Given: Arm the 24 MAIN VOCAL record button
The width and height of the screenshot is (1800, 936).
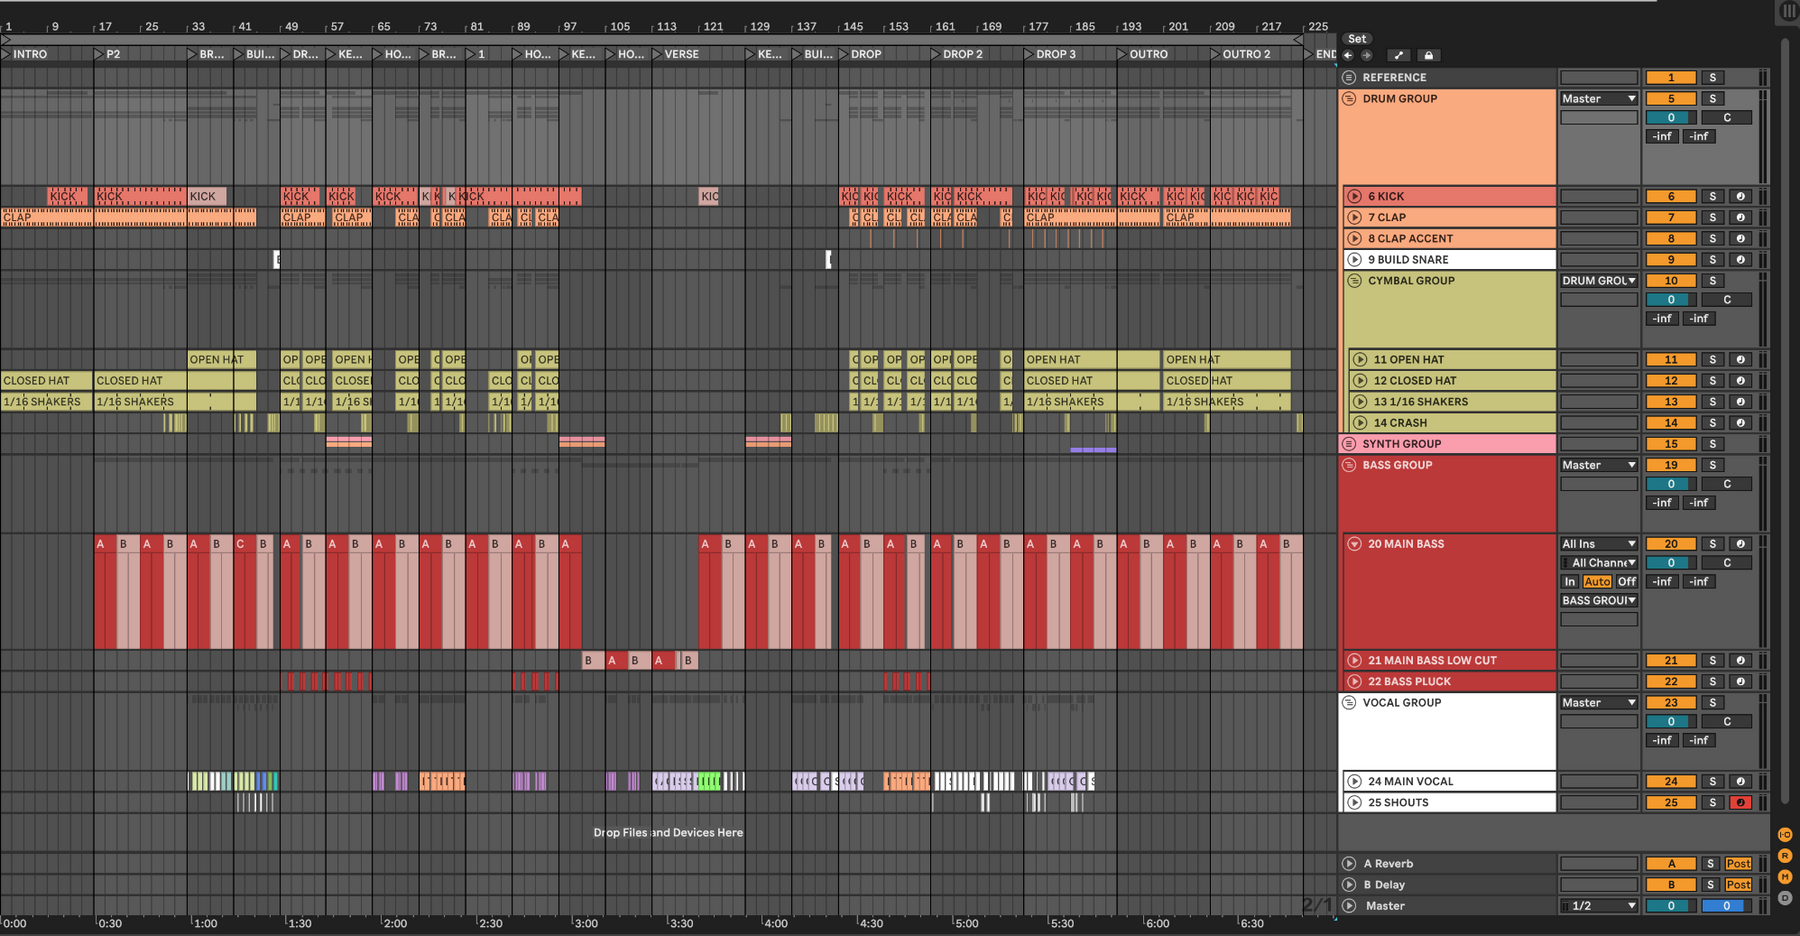Looking at the screenshot, I should (1740, 781).
